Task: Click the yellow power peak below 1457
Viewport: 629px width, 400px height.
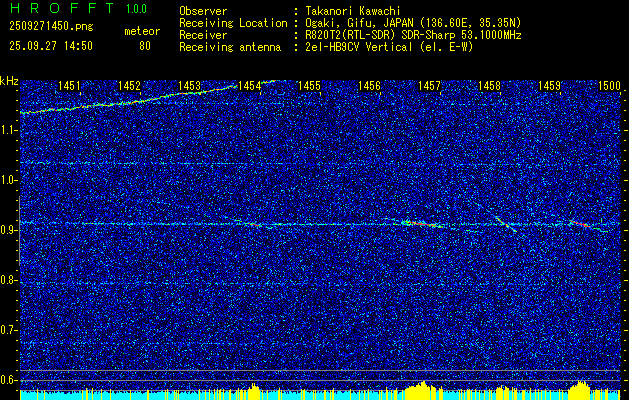Action: pos(422,390)
